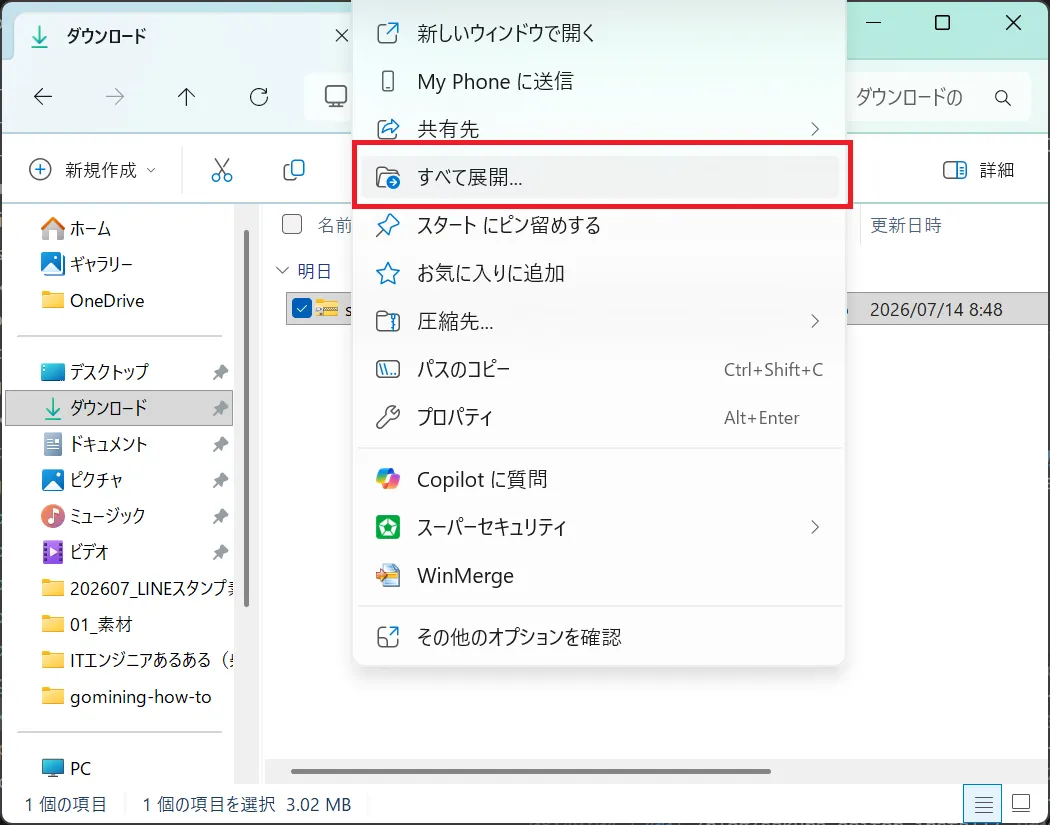1050x825 pixels.
Task: Select すべて展開... from the context menu
Action: pyautogui.click(x=599, y=177)
